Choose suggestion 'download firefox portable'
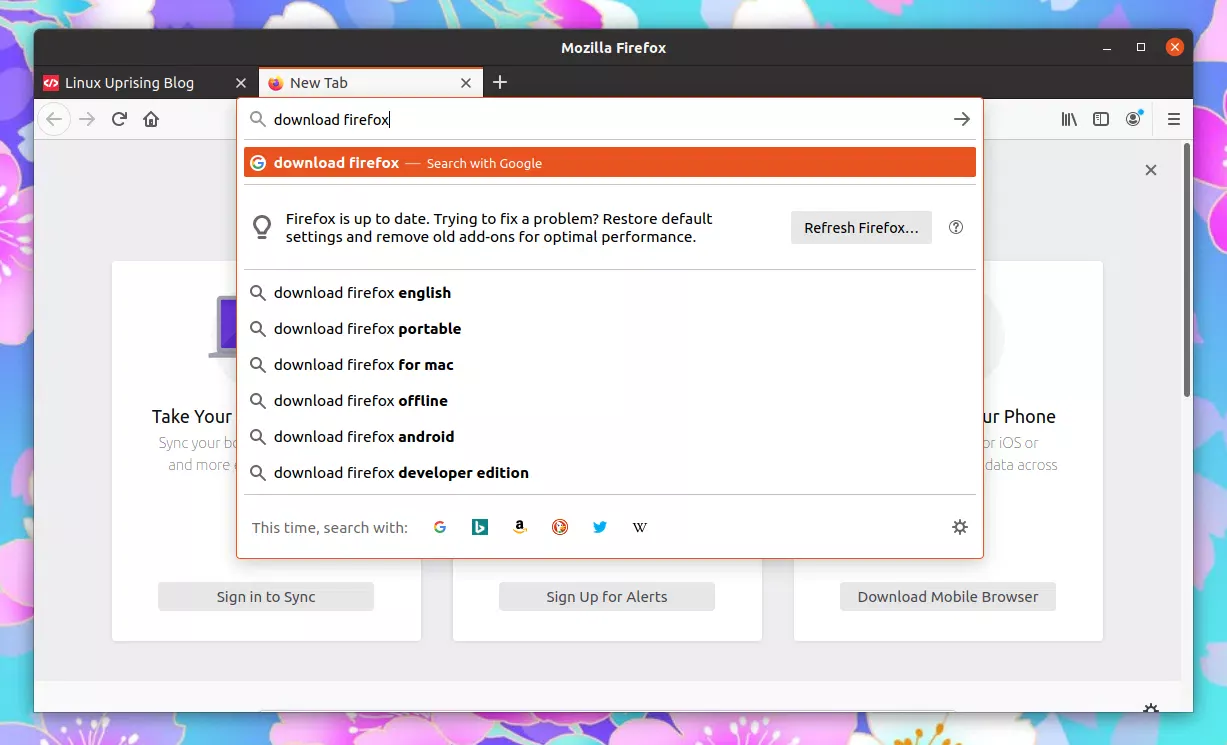The height and width of the screenshot is (745, 1227). tap(610, 329)
